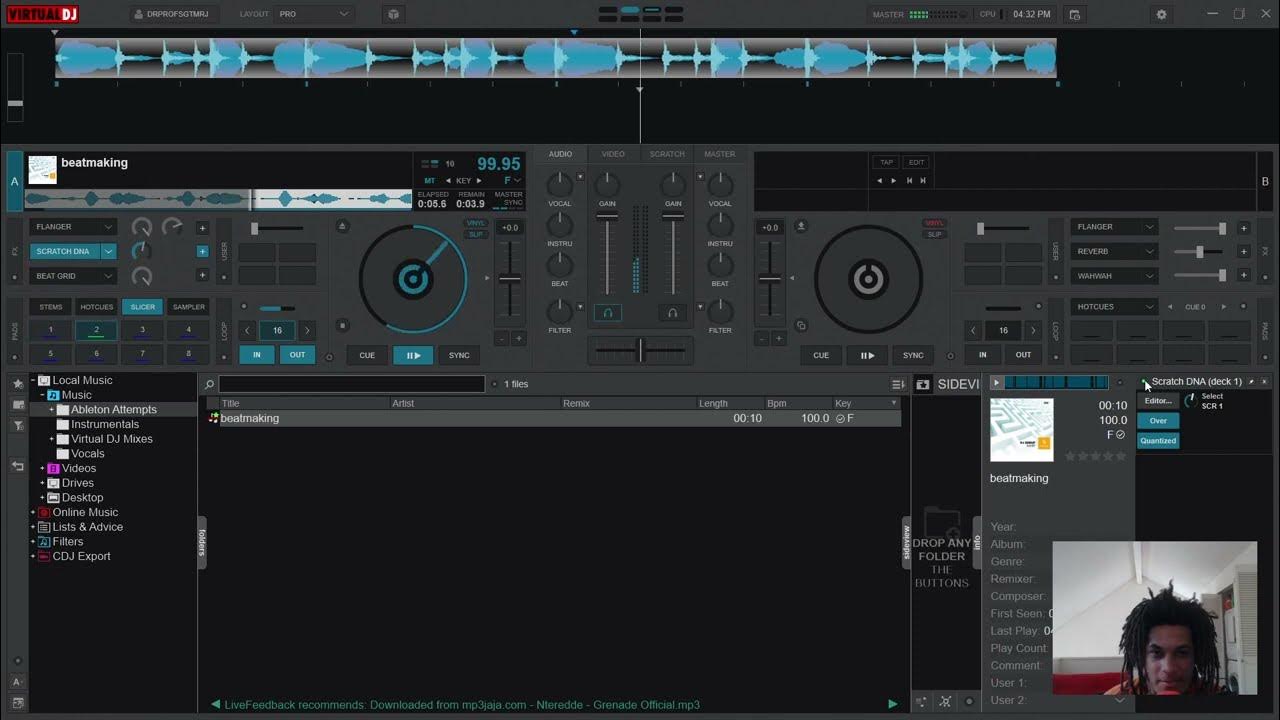Enable SYNC on deck A
1280x720 pixels.
pyautogui.click(x=459, y=355)
